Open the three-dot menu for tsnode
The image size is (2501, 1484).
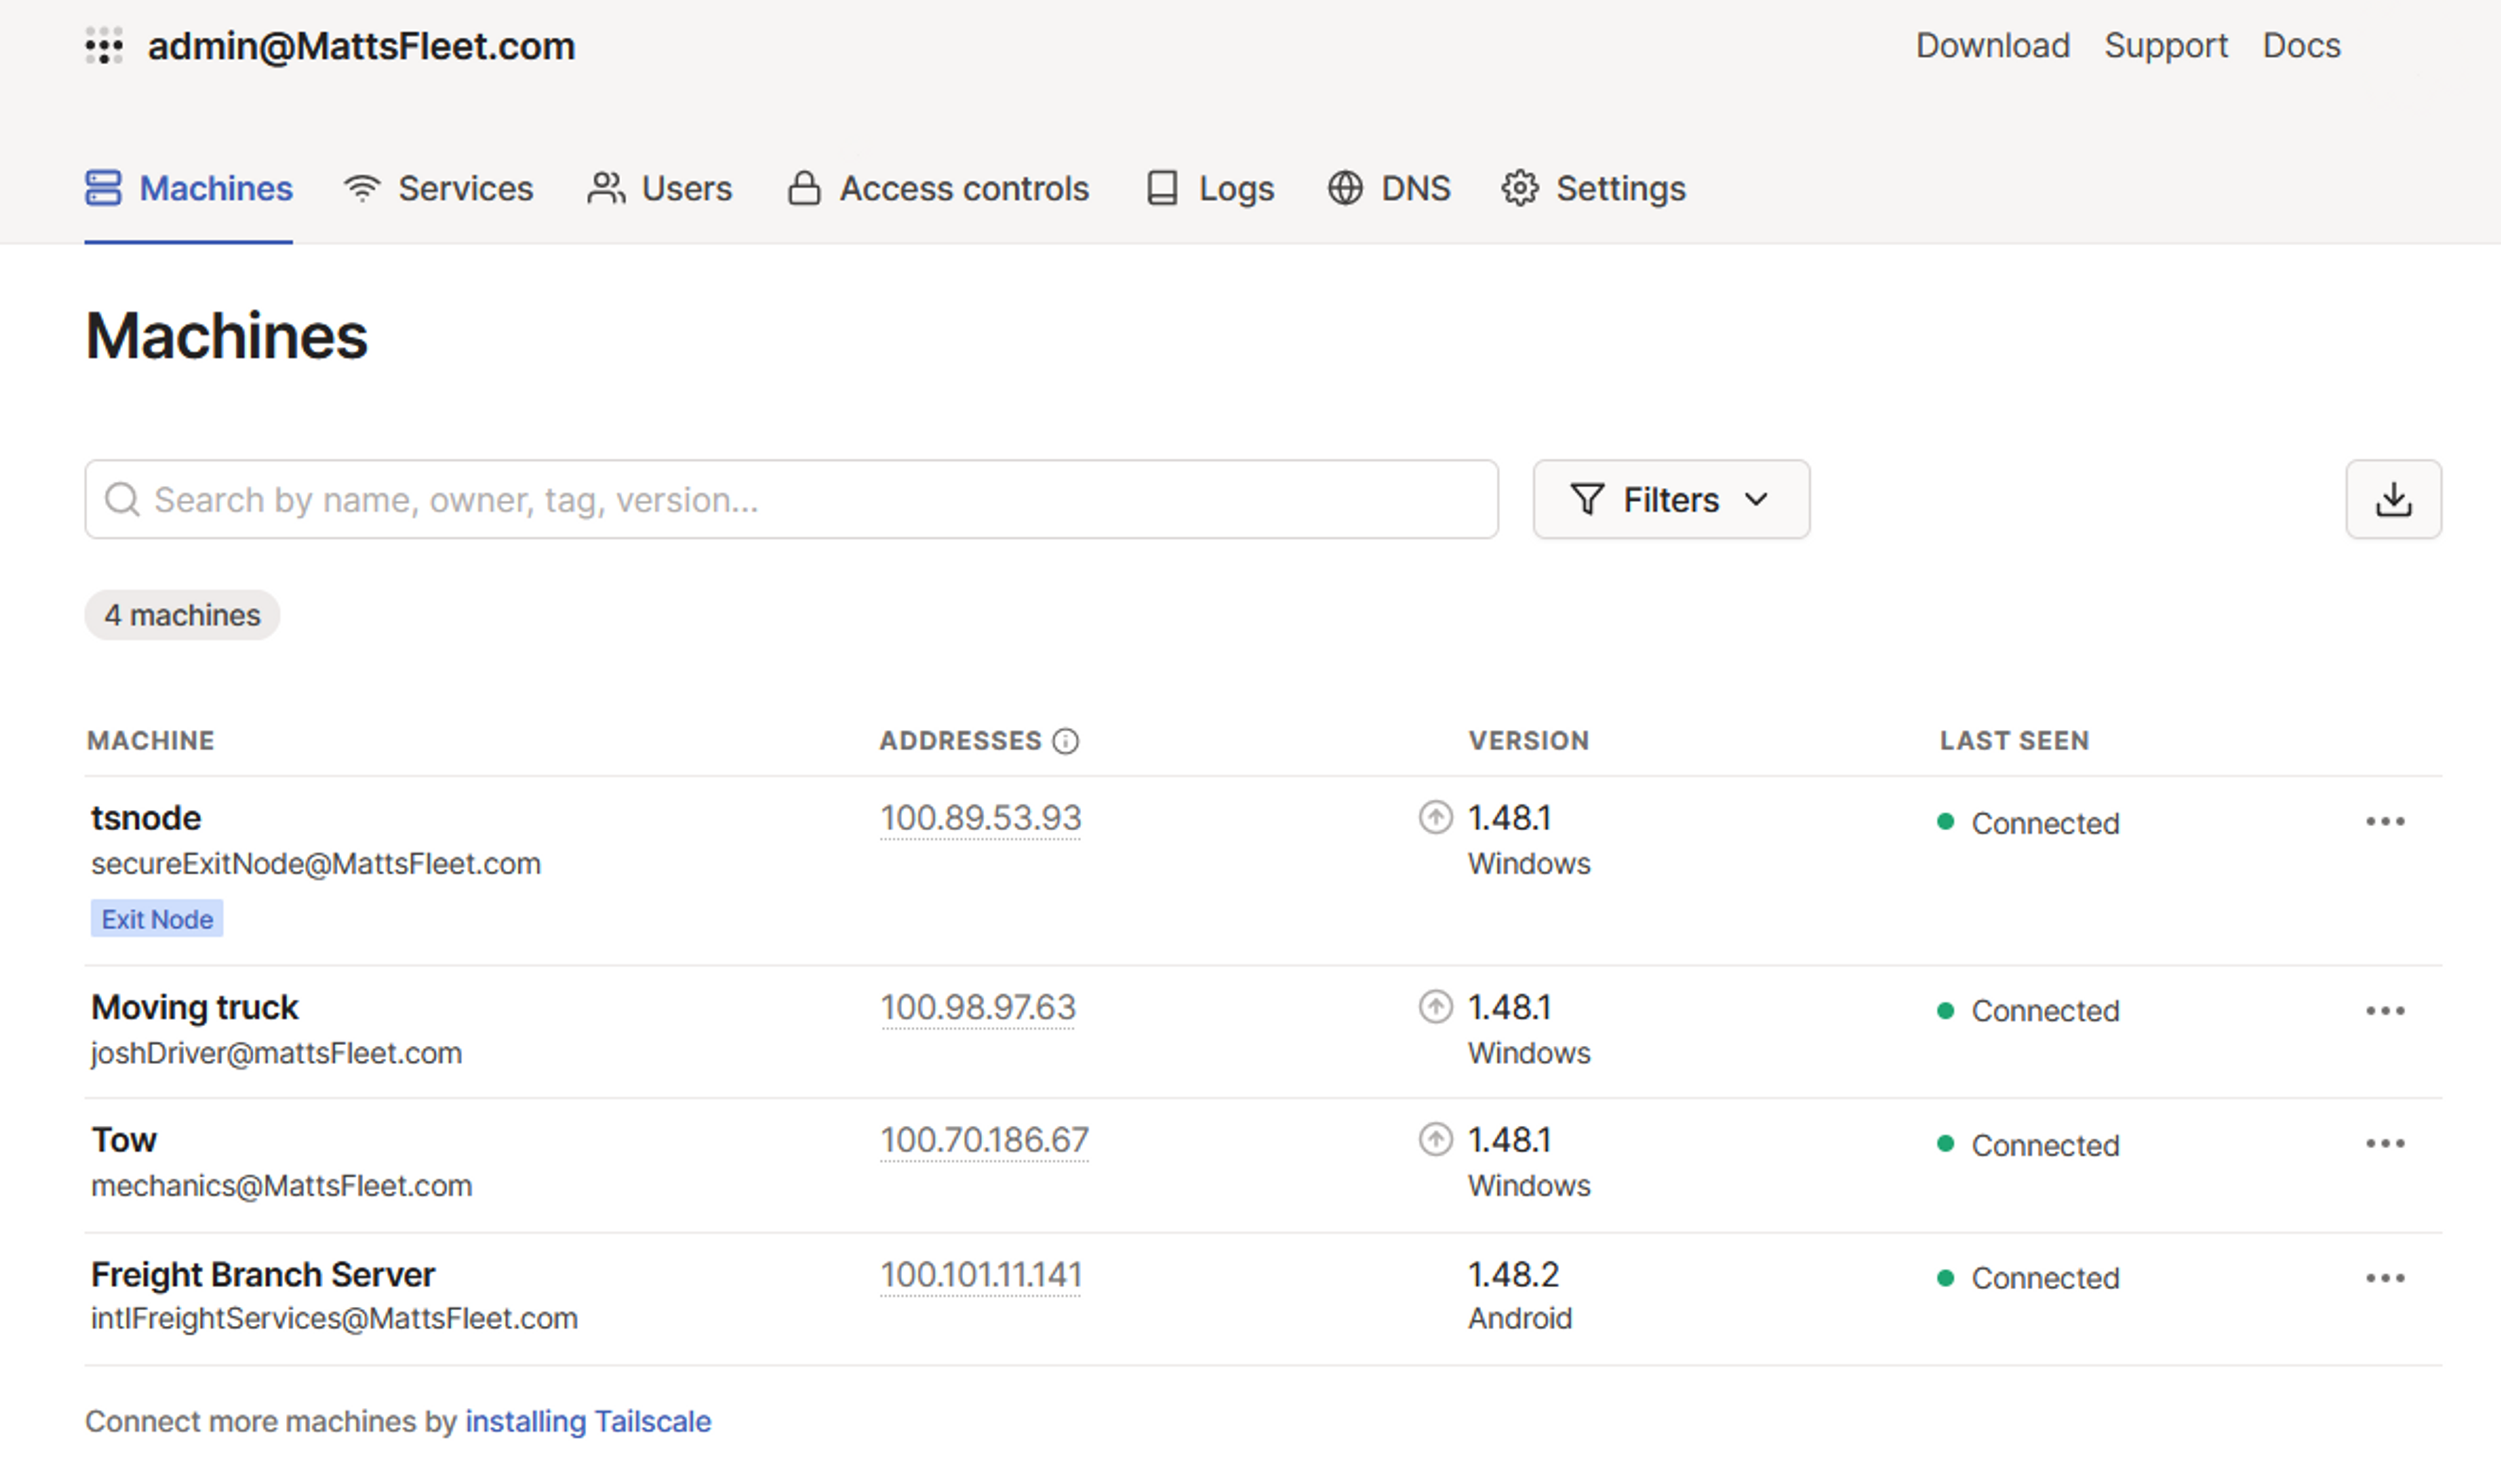[2384, 821]
